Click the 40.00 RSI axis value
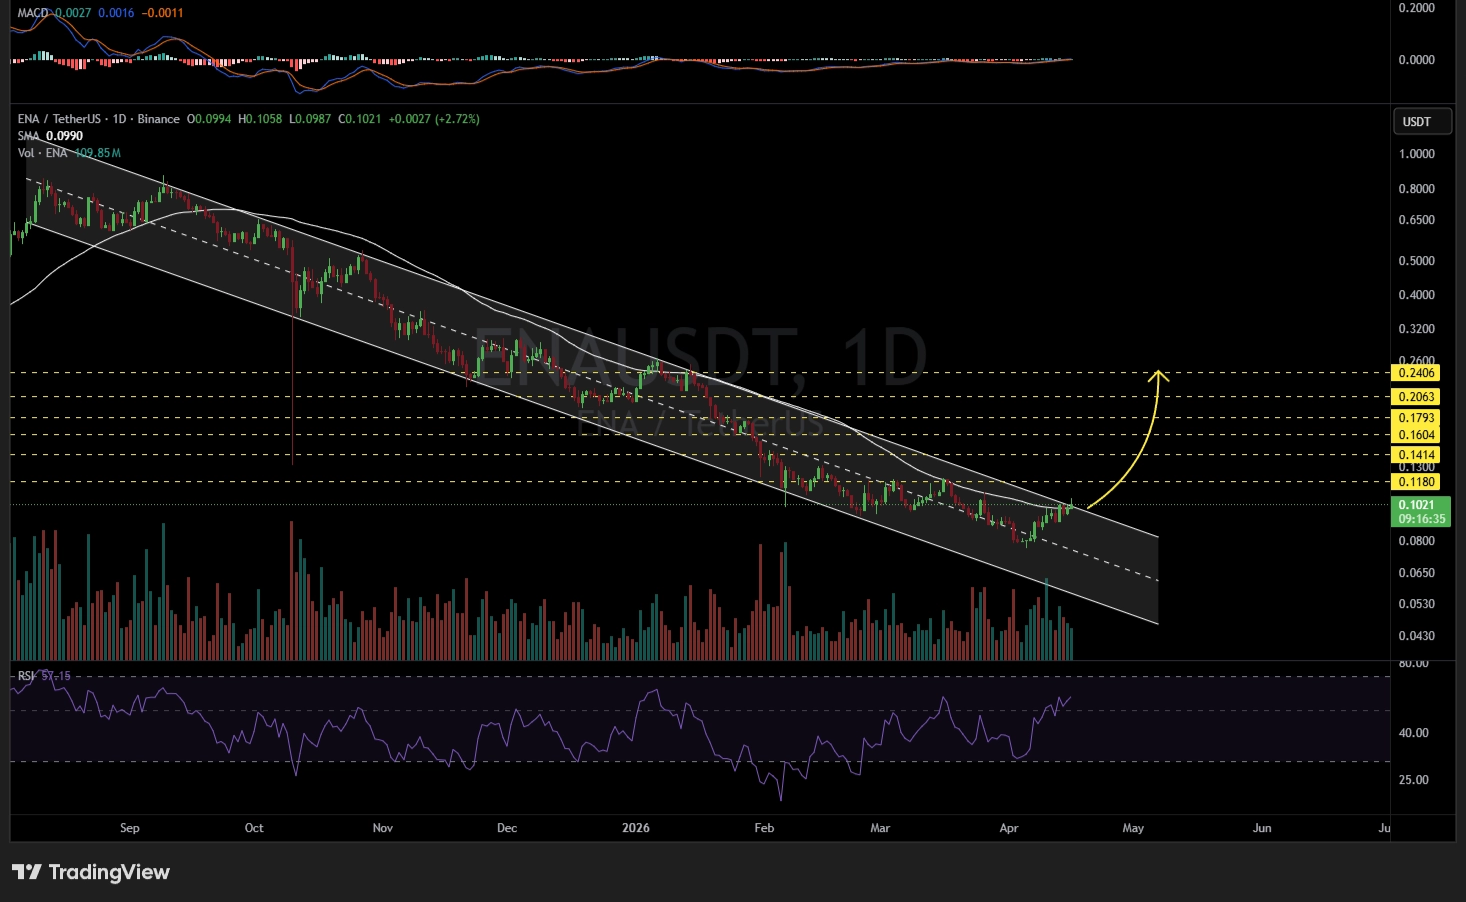The width and height of the screenshot is (1466, 902). pyautogui.click(x=1413, y=733)
